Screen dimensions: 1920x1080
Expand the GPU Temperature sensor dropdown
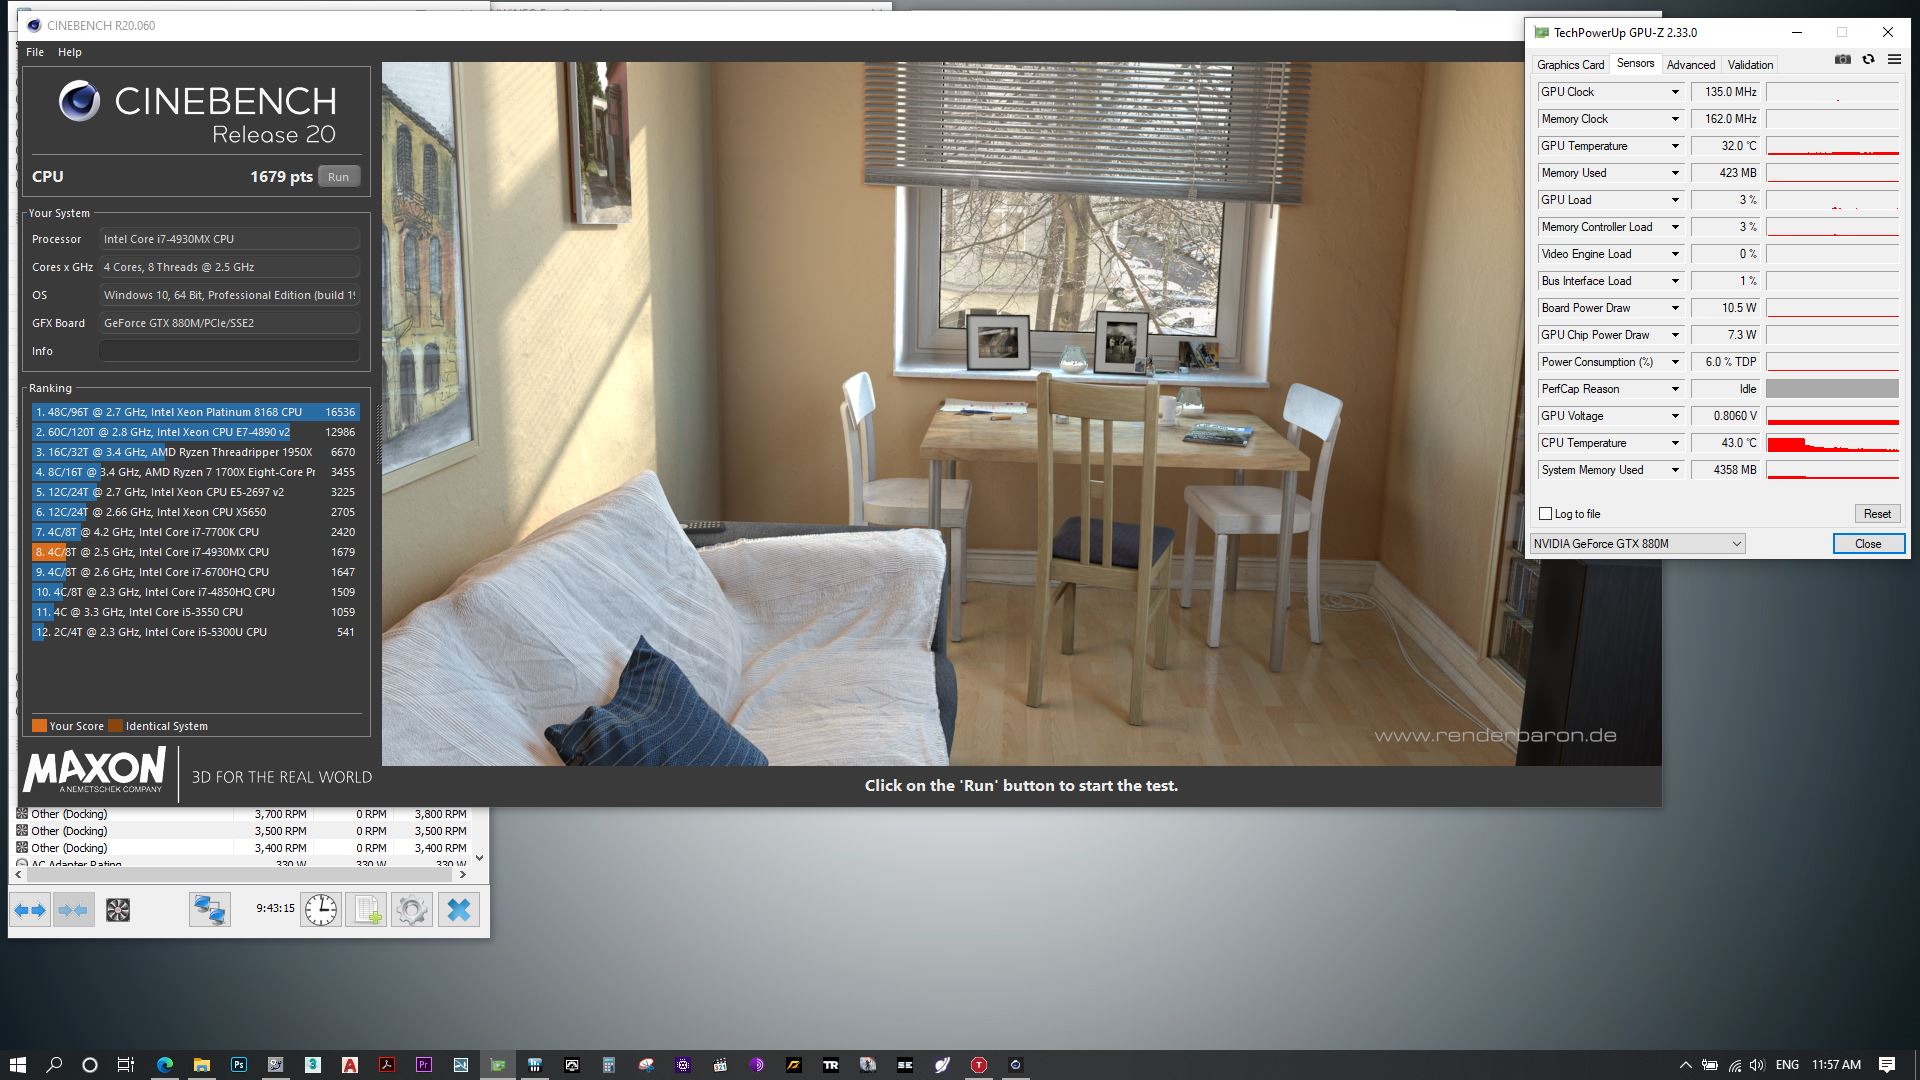(x=1675, y=146)
